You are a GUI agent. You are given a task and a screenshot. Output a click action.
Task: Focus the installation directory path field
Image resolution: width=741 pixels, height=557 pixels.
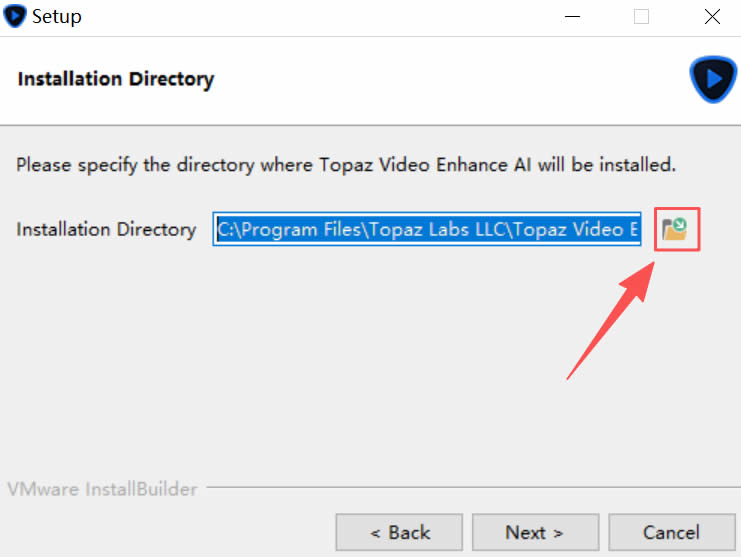(x=428, y=230)
